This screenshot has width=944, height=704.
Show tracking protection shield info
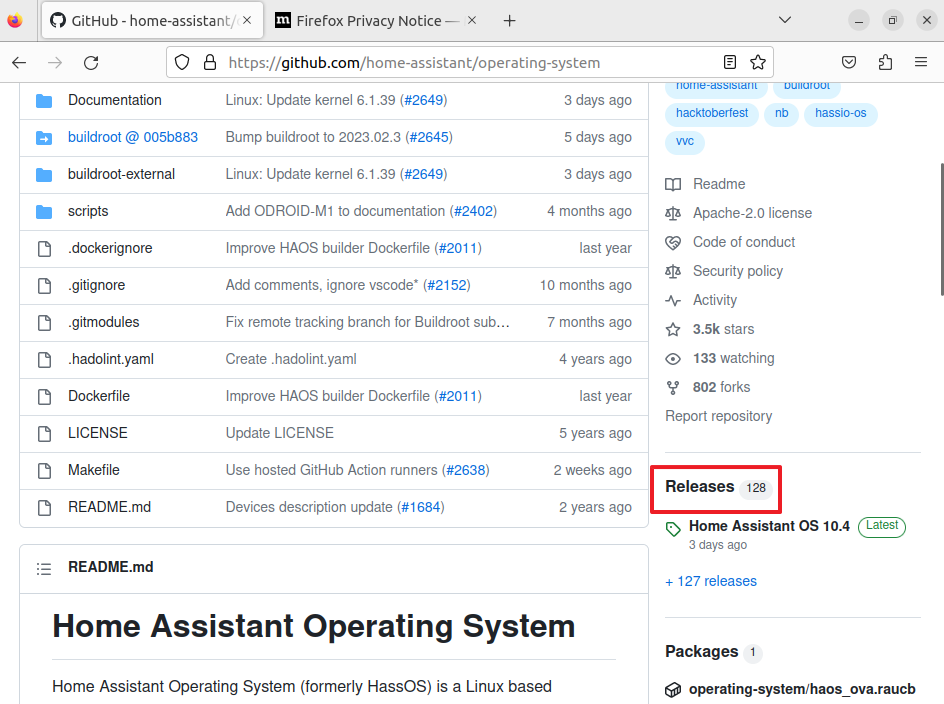point(182,62)
